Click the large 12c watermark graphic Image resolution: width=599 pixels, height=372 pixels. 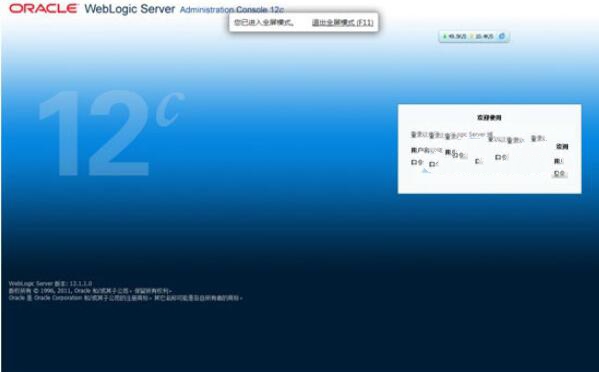click(112, 133)
